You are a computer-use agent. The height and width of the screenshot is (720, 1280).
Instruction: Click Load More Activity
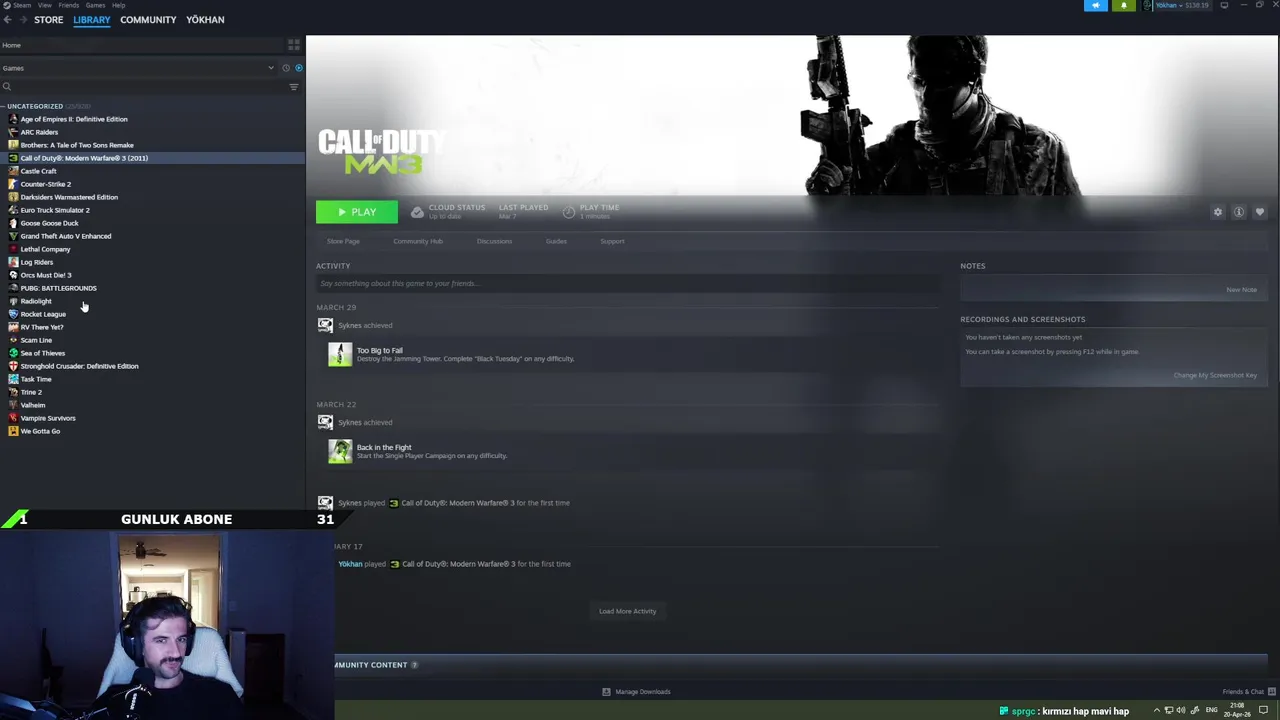click(x=627, y=611)
